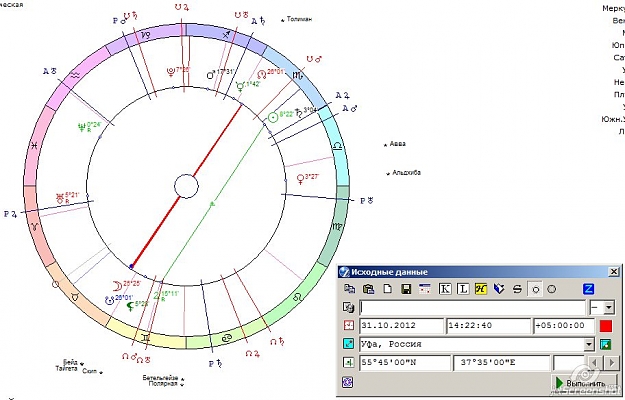
Task: Click the L letter toolbar button
Action: point(463,289)
